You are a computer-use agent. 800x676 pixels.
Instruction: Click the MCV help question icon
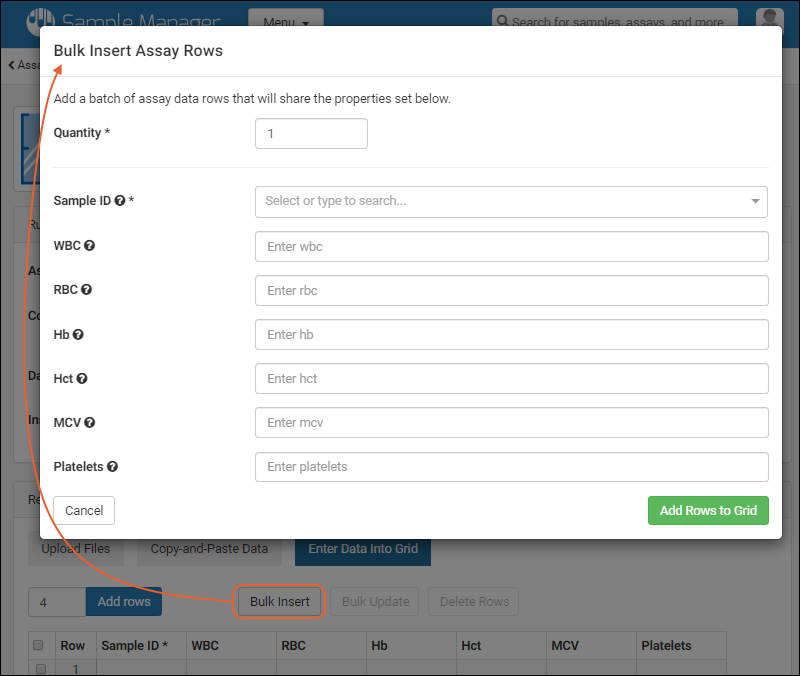click(88, 423)
